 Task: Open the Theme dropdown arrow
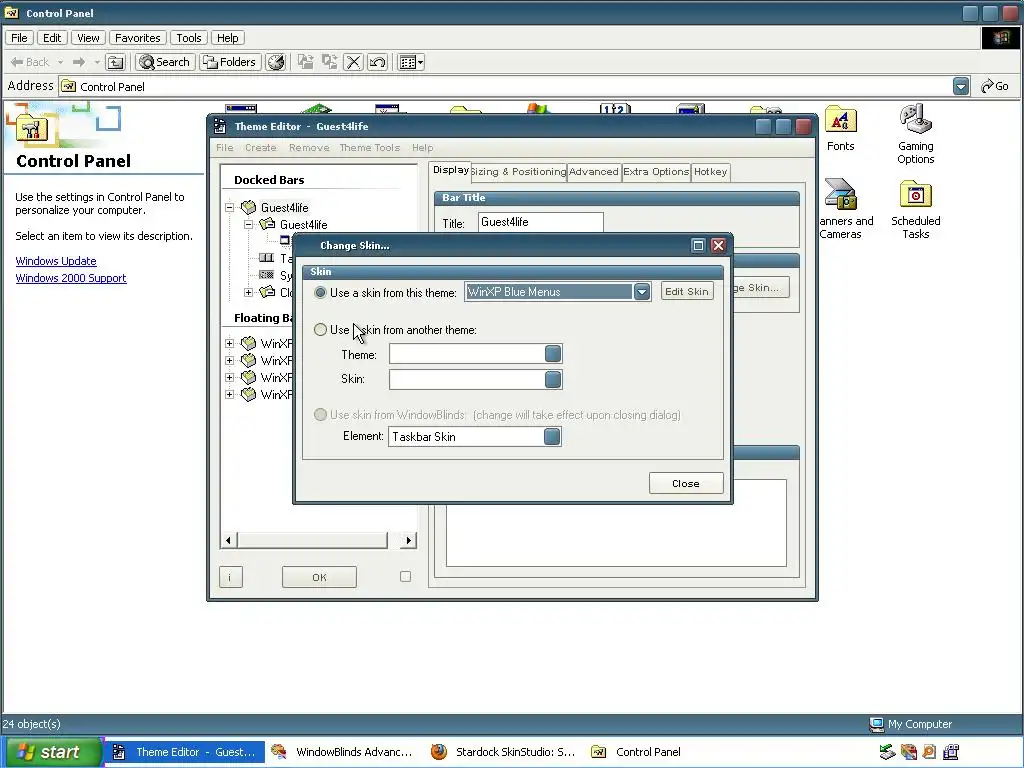coord(552,354)
